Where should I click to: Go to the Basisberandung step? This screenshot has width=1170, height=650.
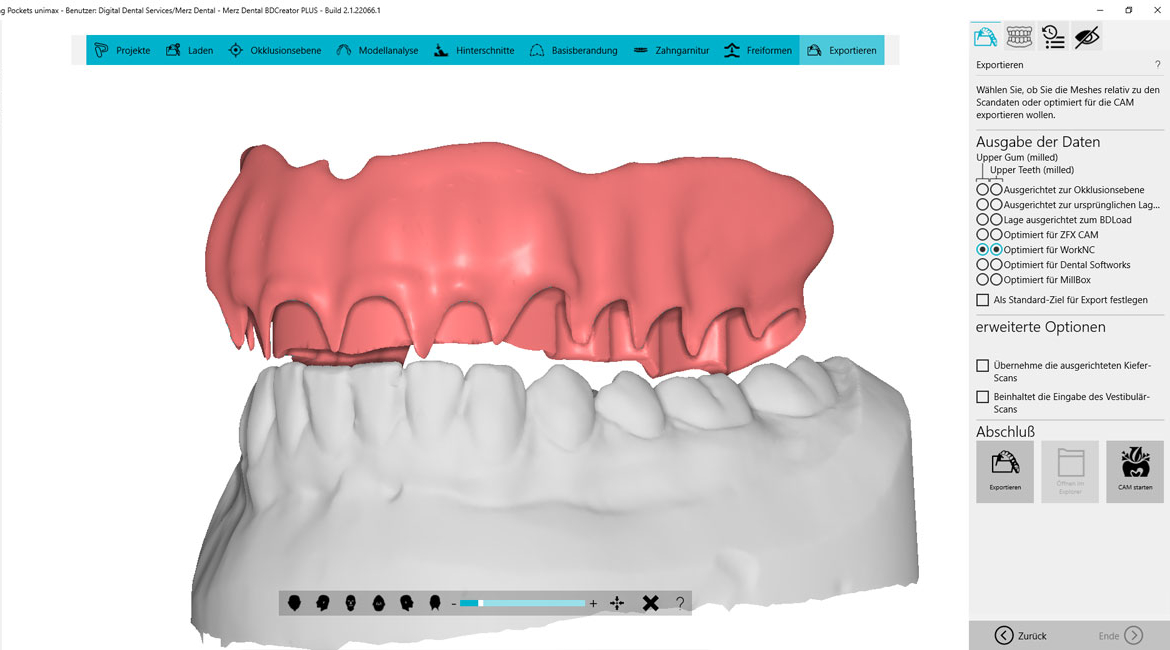pos(573,50)
